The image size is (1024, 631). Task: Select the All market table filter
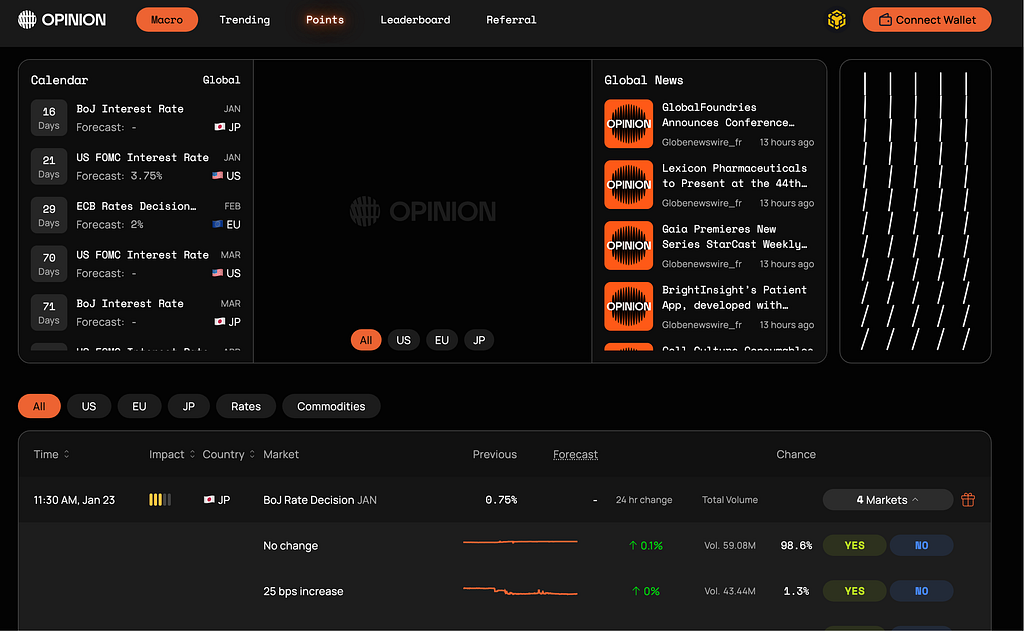39,406
